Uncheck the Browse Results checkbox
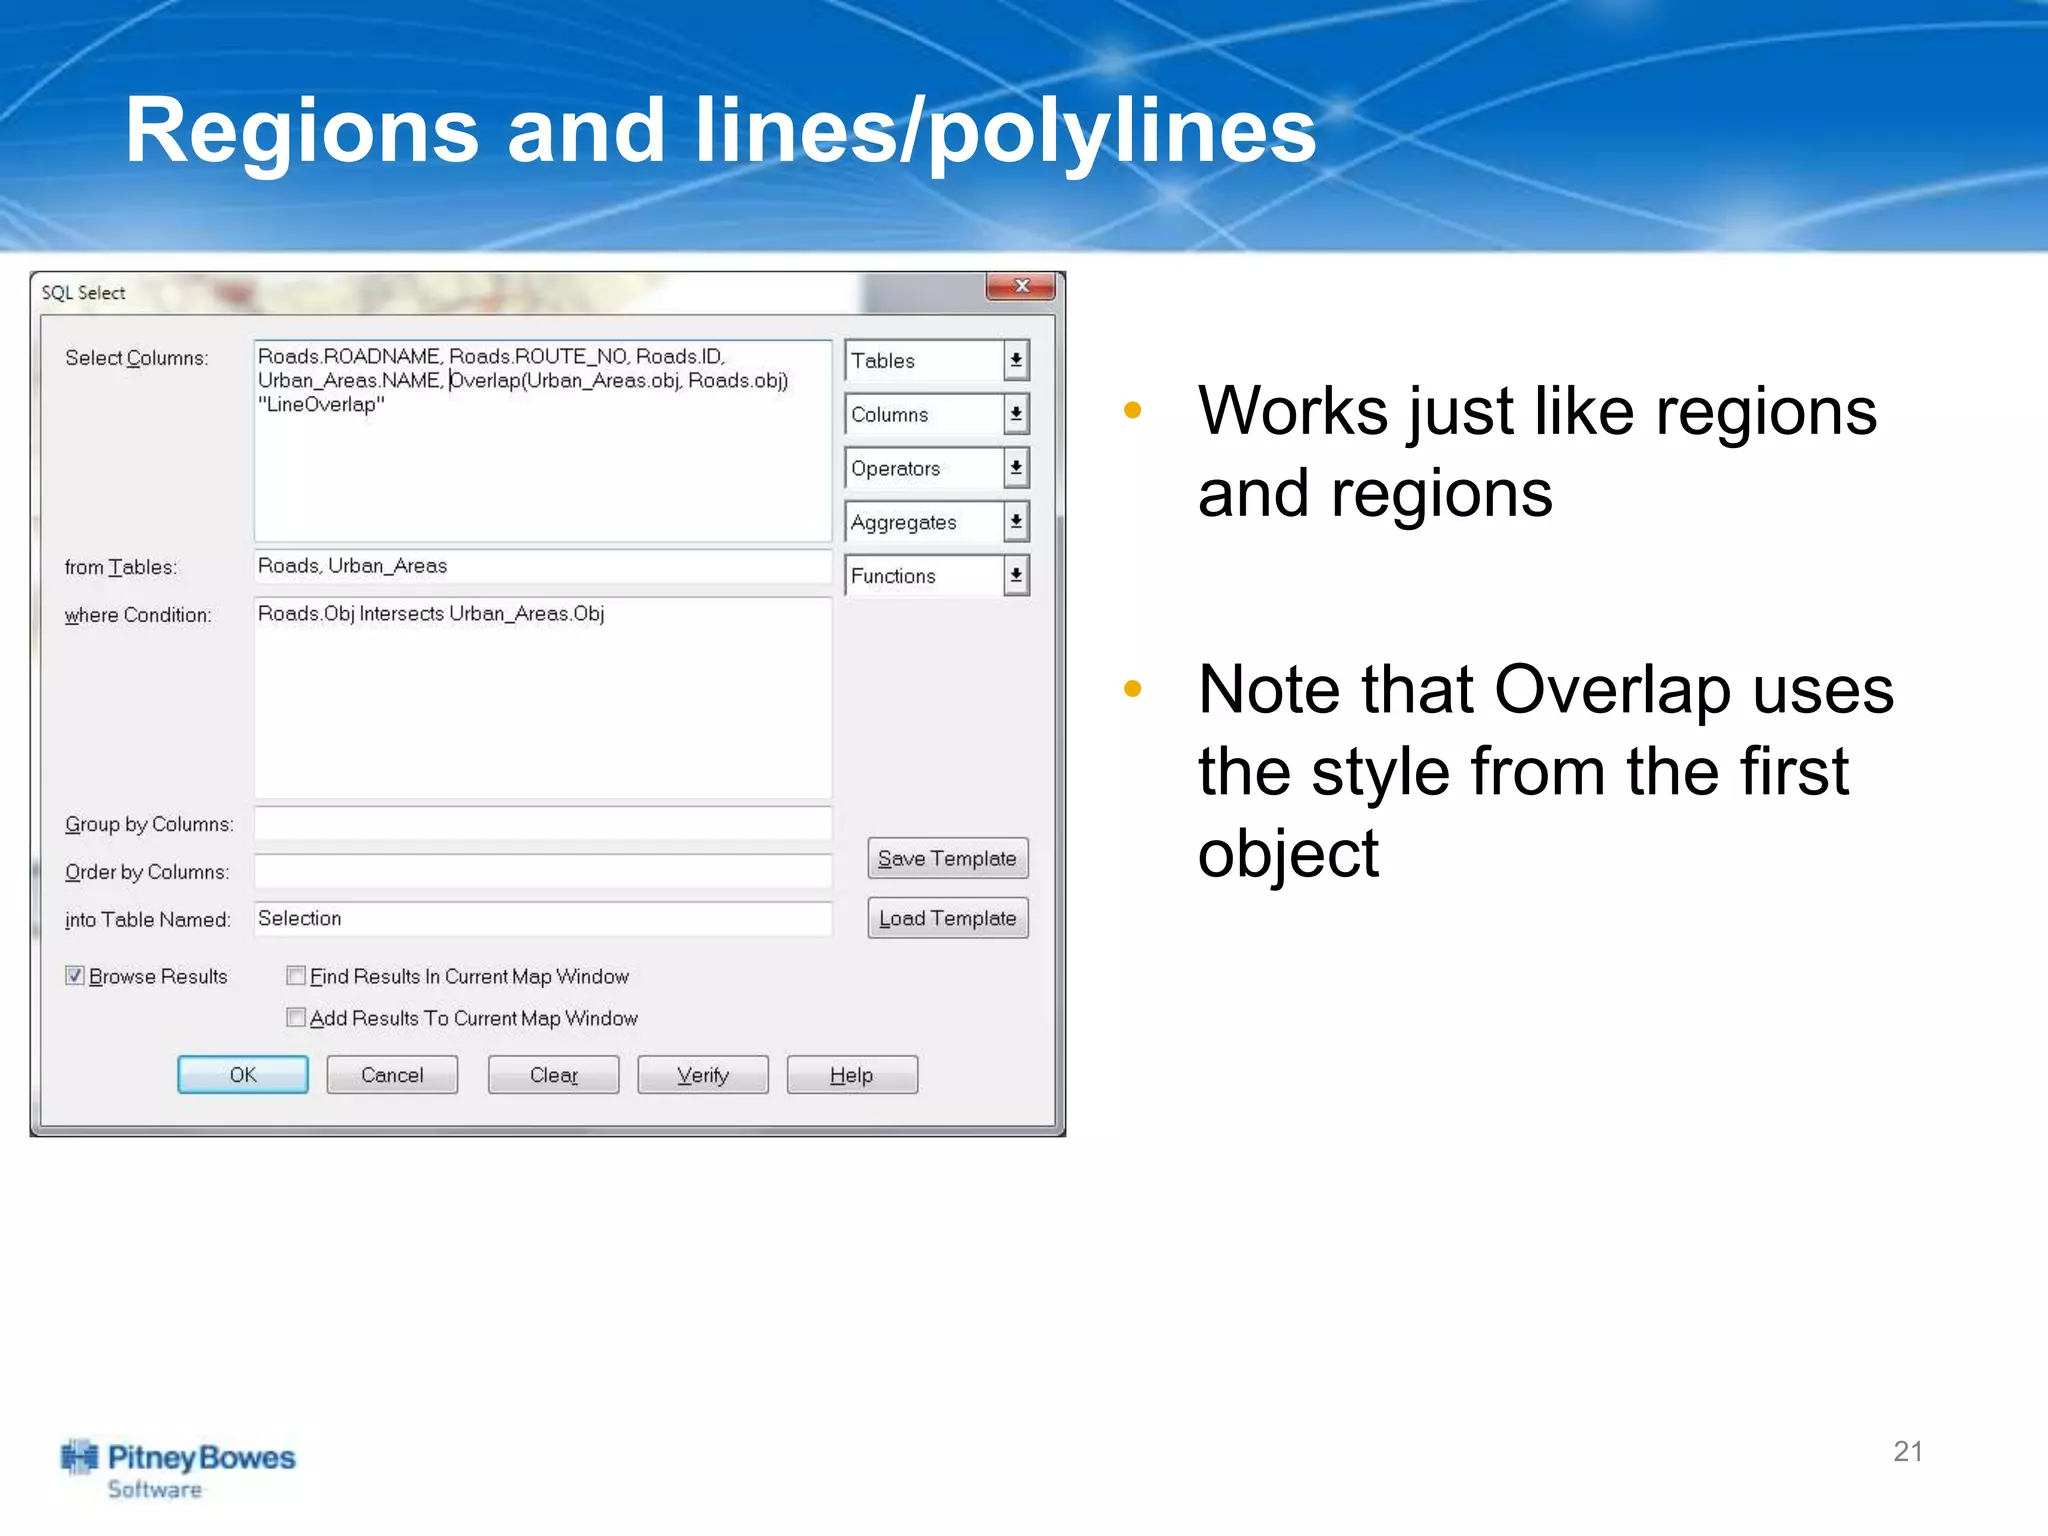The image size is (2048, 1536). 75,976
